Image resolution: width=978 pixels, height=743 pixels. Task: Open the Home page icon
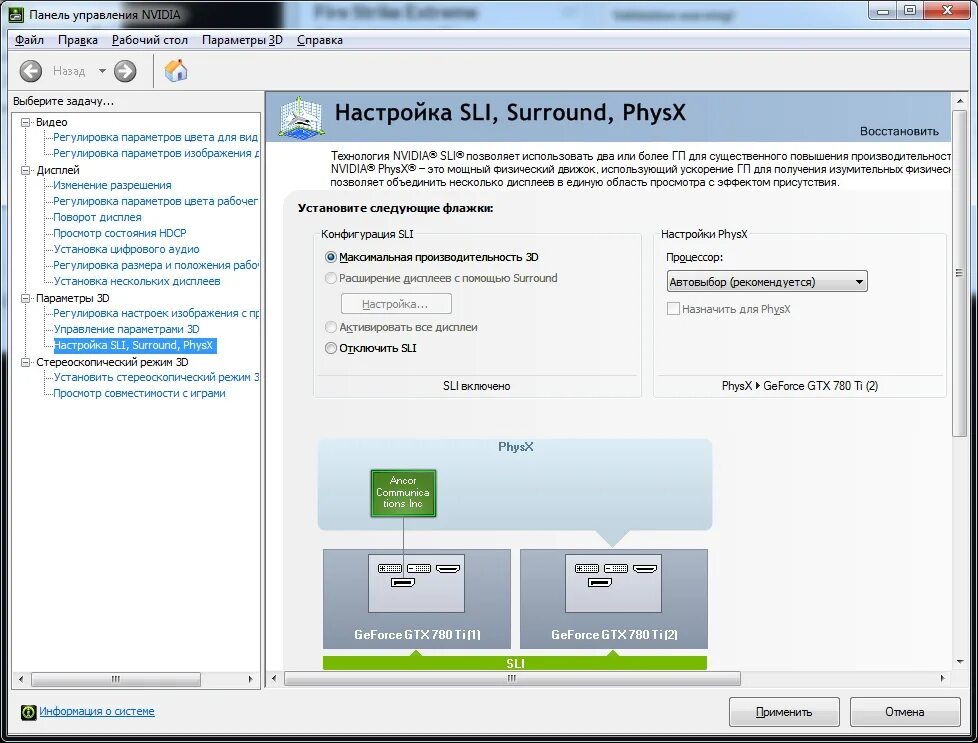[176, 70]
